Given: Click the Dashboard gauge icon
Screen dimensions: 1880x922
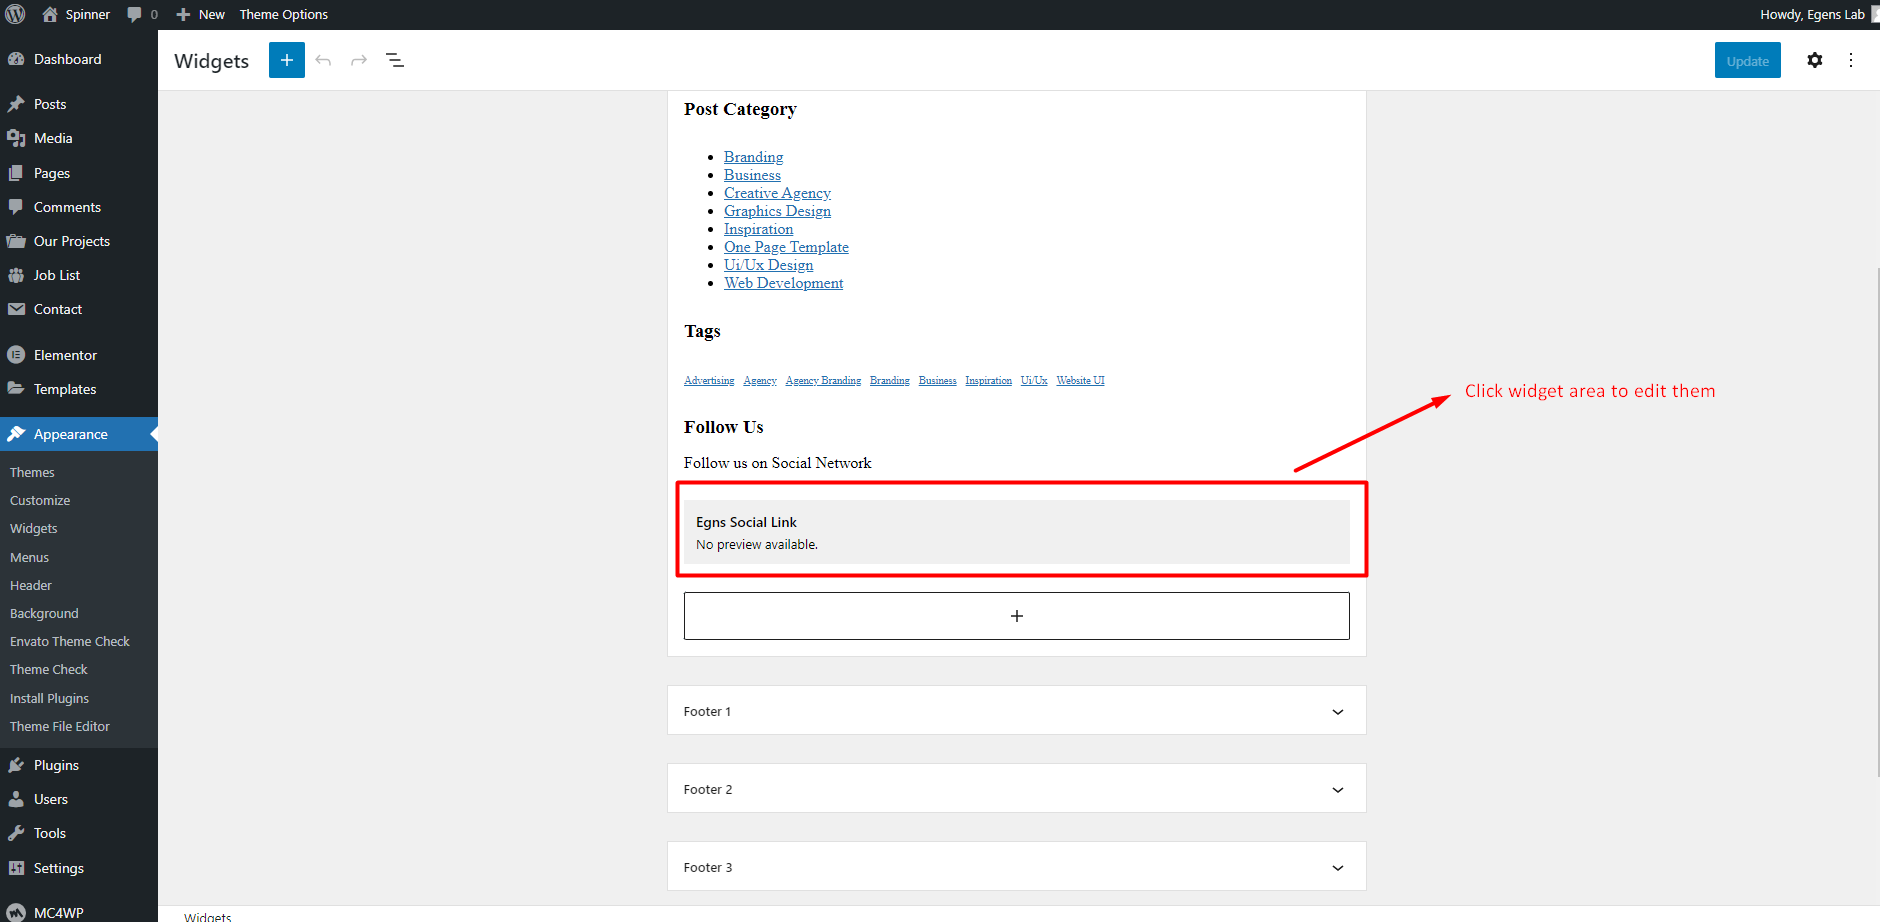Looking at the screenshot, I should tap(16, 59).
